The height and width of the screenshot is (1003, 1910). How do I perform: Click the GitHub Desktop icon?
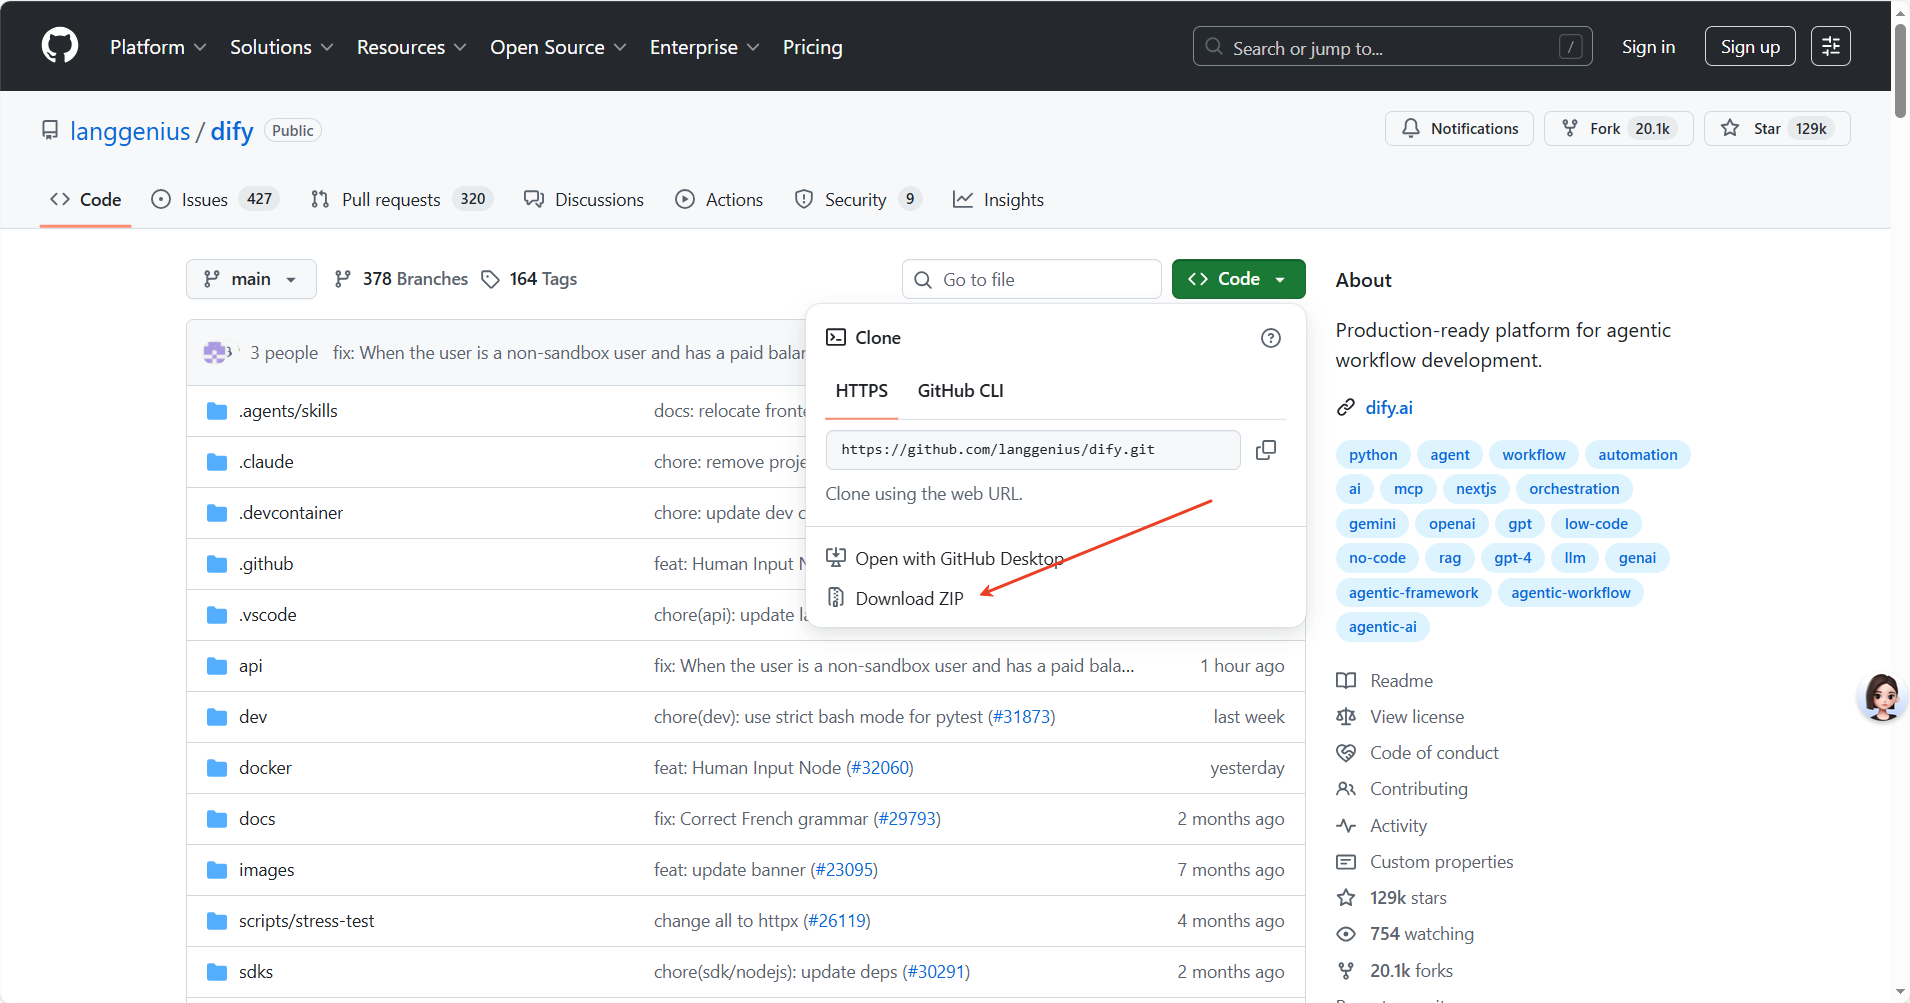[836, 558]
